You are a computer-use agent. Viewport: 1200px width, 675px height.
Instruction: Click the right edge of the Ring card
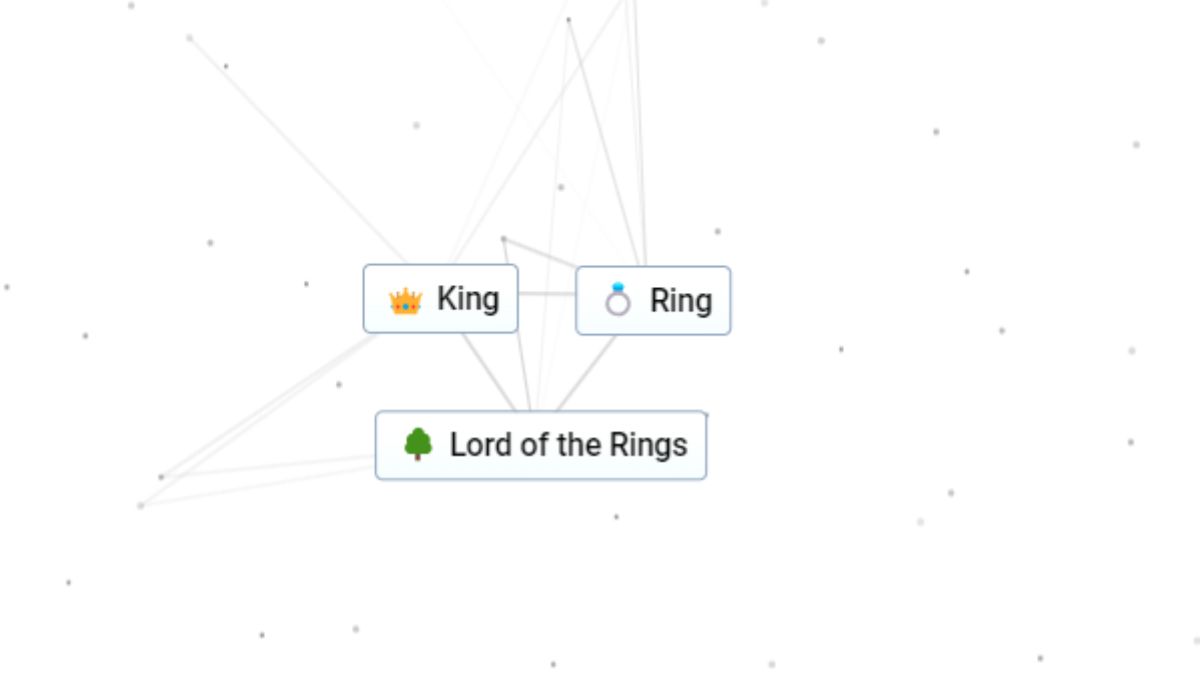(x=730, y=300)
